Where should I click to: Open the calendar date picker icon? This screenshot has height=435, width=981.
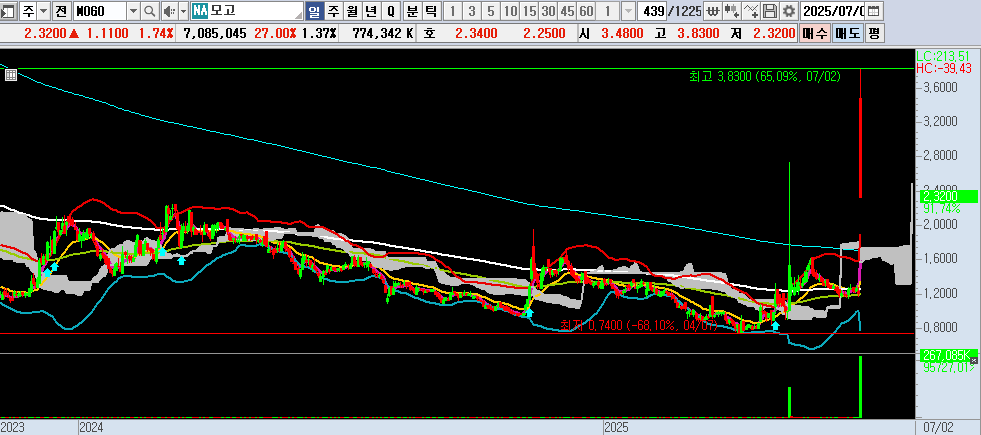(x=873, y=11)
